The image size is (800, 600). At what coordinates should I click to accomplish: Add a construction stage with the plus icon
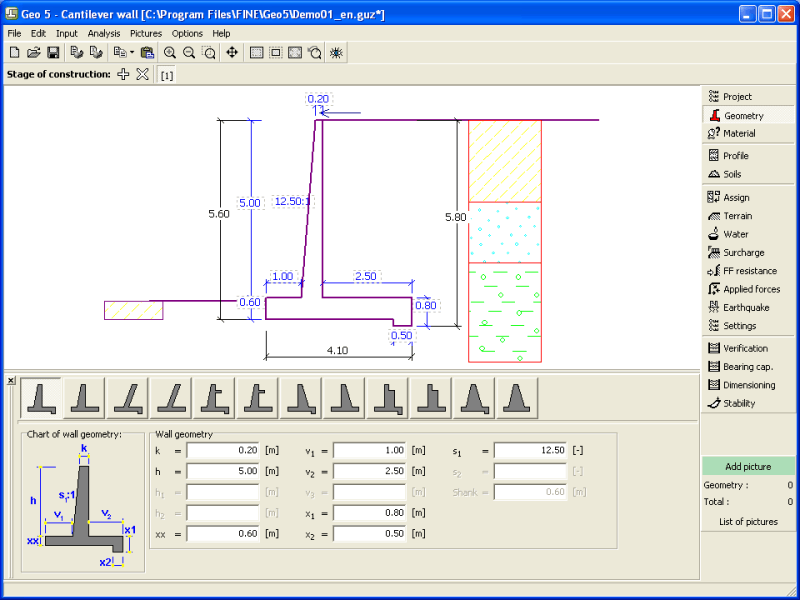[x=123, y=74]
